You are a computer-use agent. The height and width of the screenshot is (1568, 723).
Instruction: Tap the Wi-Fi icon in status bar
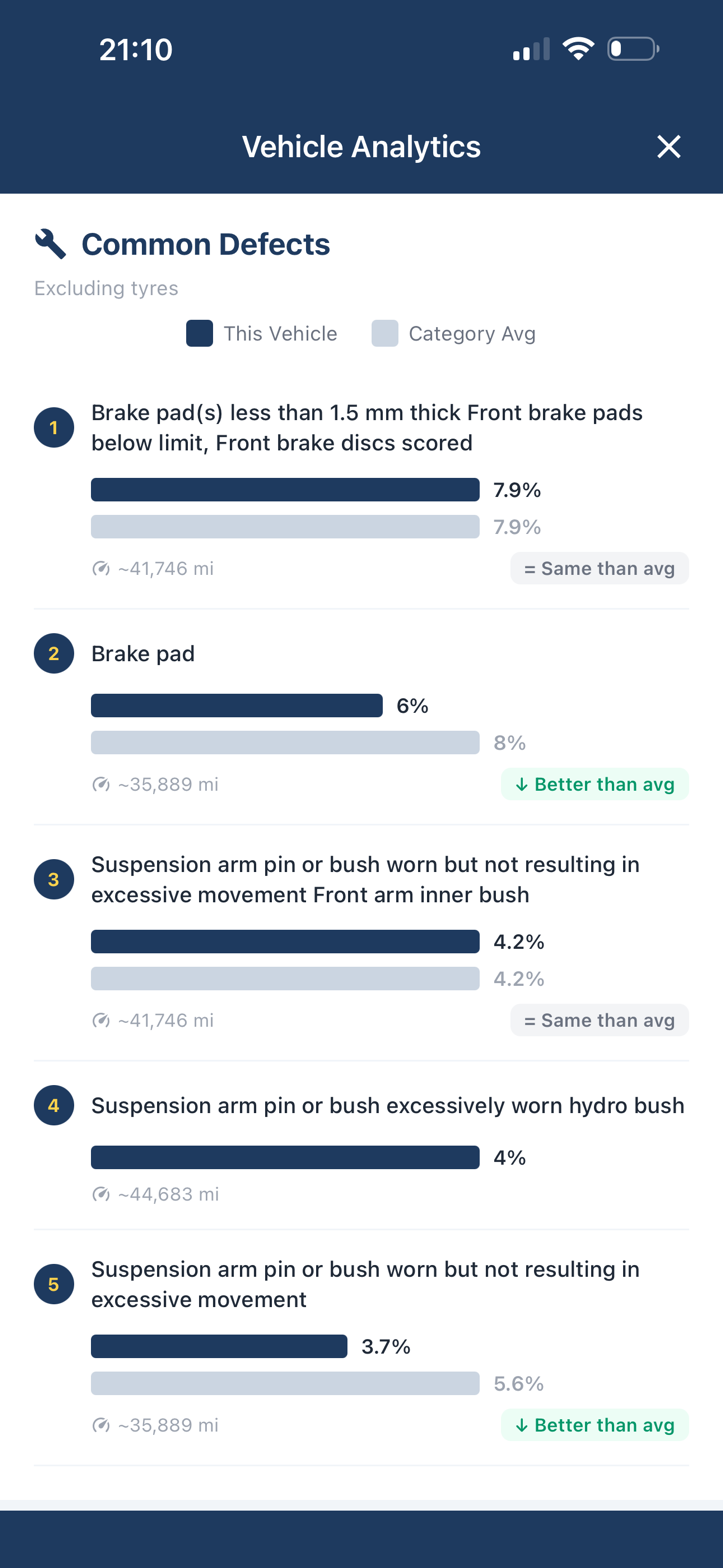(x=578, y=48)
